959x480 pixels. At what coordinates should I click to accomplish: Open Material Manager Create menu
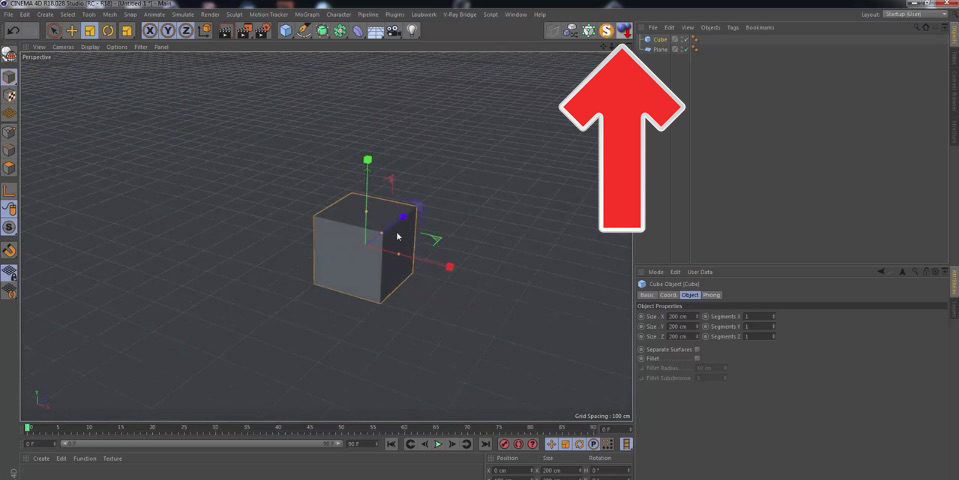coord(42,459)
